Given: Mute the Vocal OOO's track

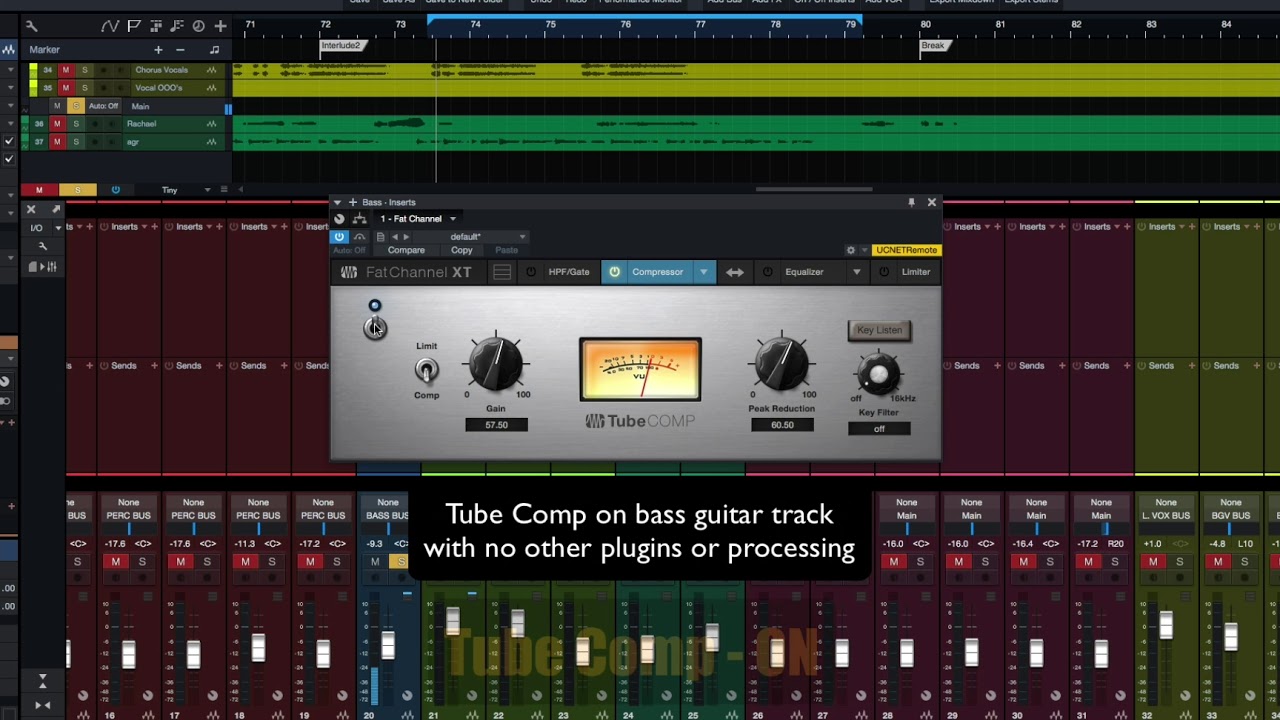Looking at the screenshot, I should pos(65,88).
